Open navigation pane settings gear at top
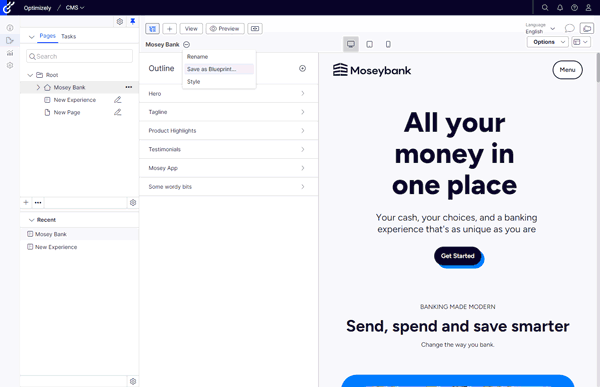 click(x=120, y=21)
